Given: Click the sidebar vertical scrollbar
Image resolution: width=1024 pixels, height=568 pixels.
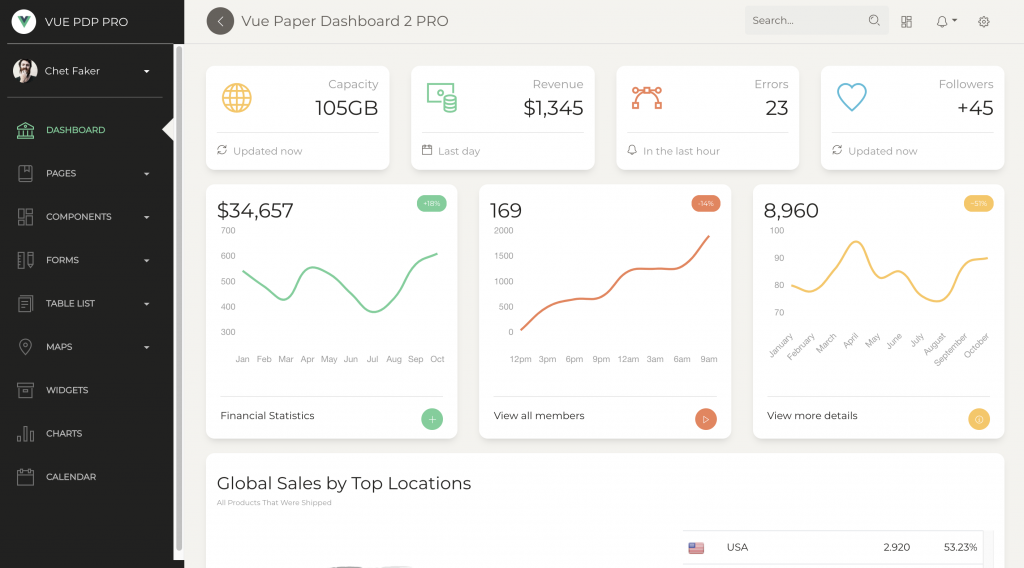Looking at the screenshot, I should pos(179,300).
